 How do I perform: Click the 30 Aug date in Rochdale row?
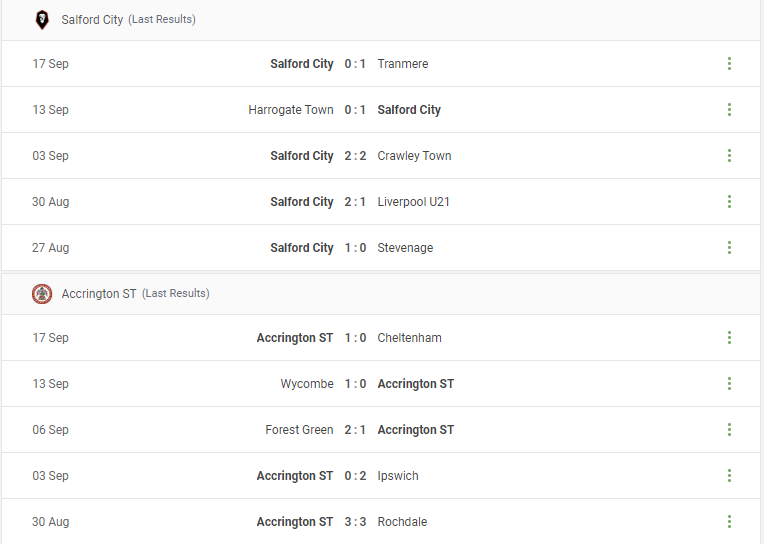click(51, 522)
